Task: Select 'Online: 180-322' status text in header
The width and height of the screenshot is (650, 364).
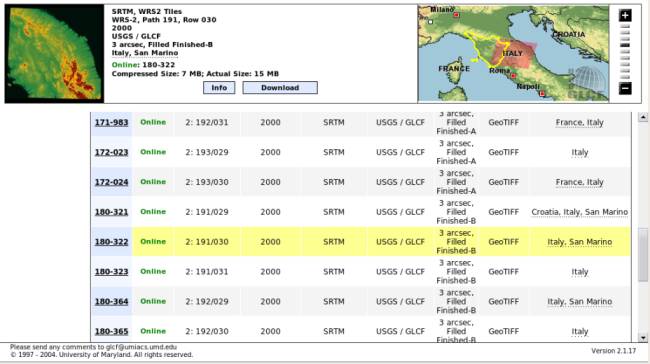Action: [x=143, y=65]
